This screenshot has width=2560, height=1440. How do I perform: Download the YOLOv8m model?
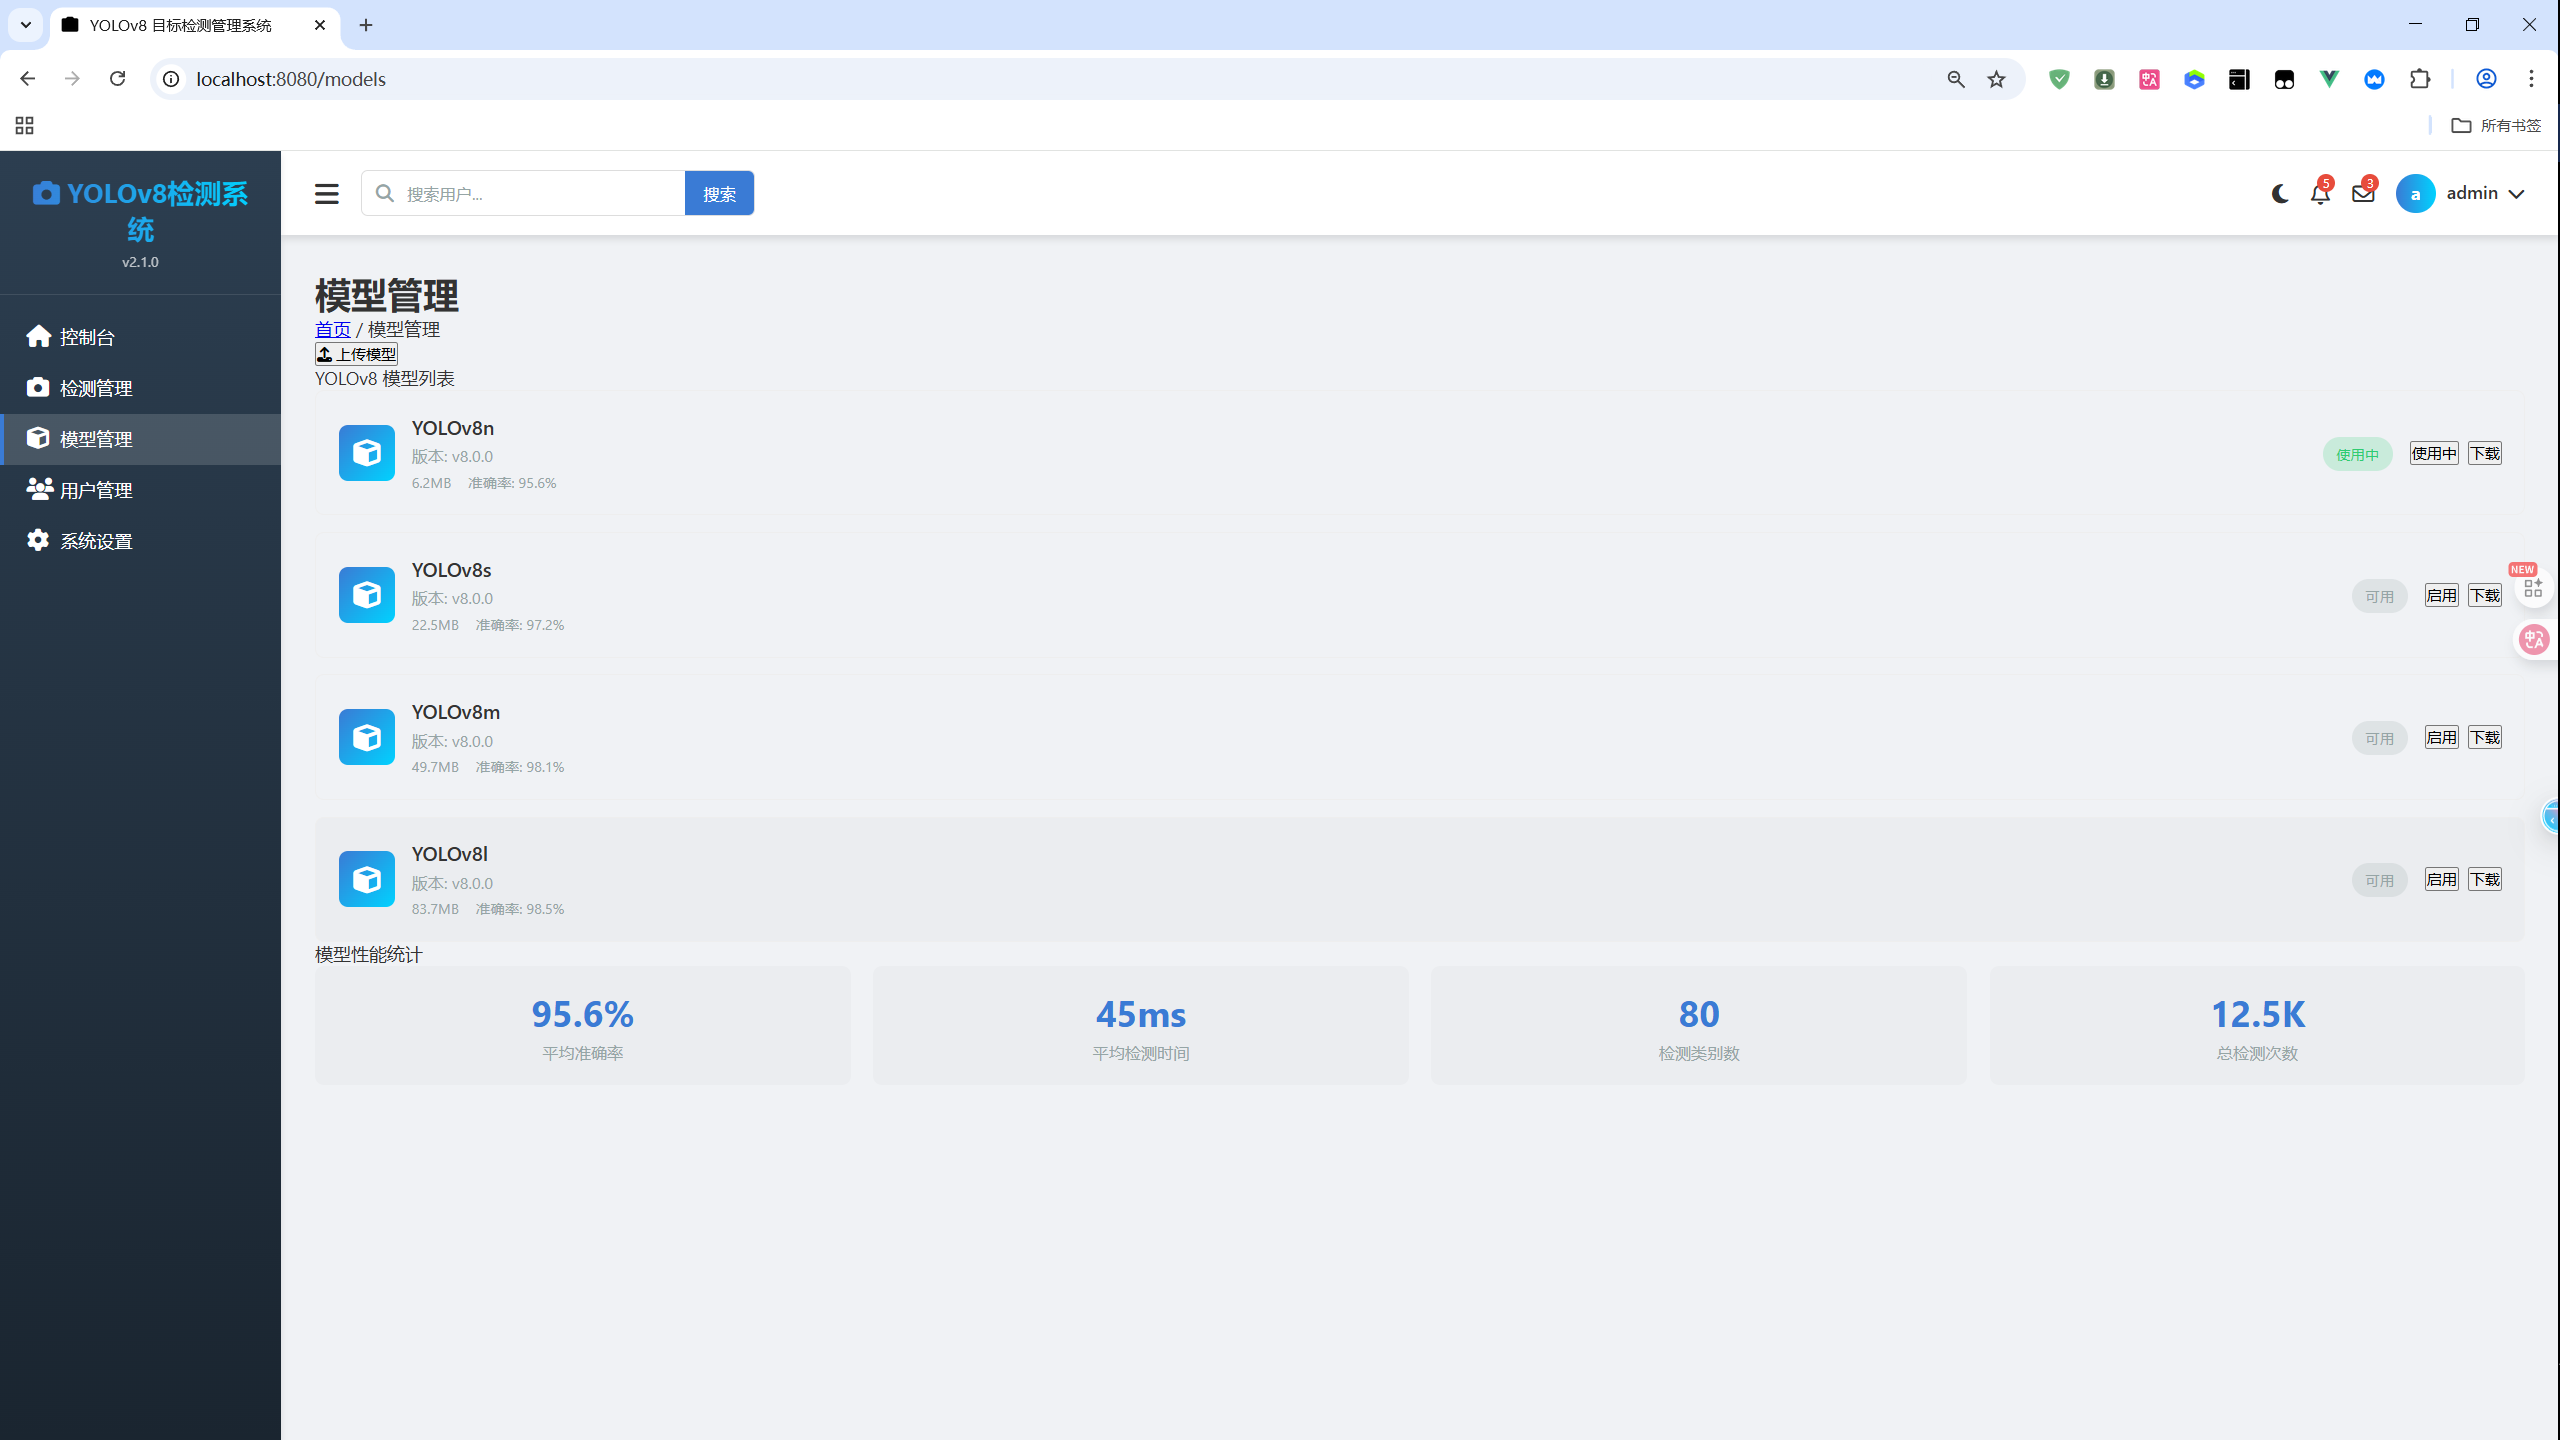tap(2485, 738)
